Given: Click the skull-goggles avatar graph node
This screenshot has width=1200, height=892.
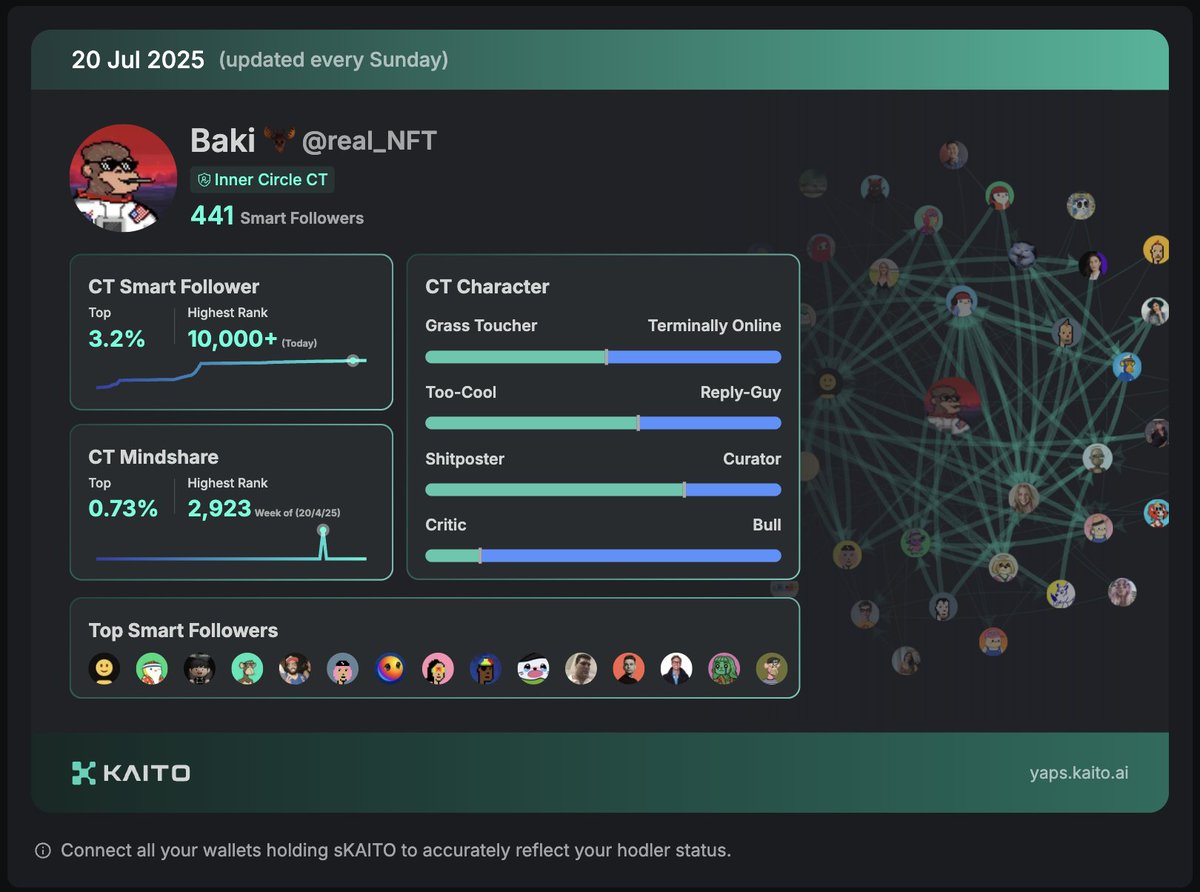Looking at the screenshot, I should pos(1080,206).
